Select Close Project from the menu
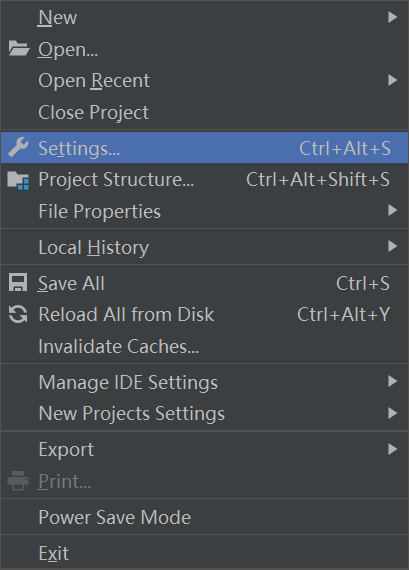The width and height of the screenshot is (409, 570). pos(204,112)
